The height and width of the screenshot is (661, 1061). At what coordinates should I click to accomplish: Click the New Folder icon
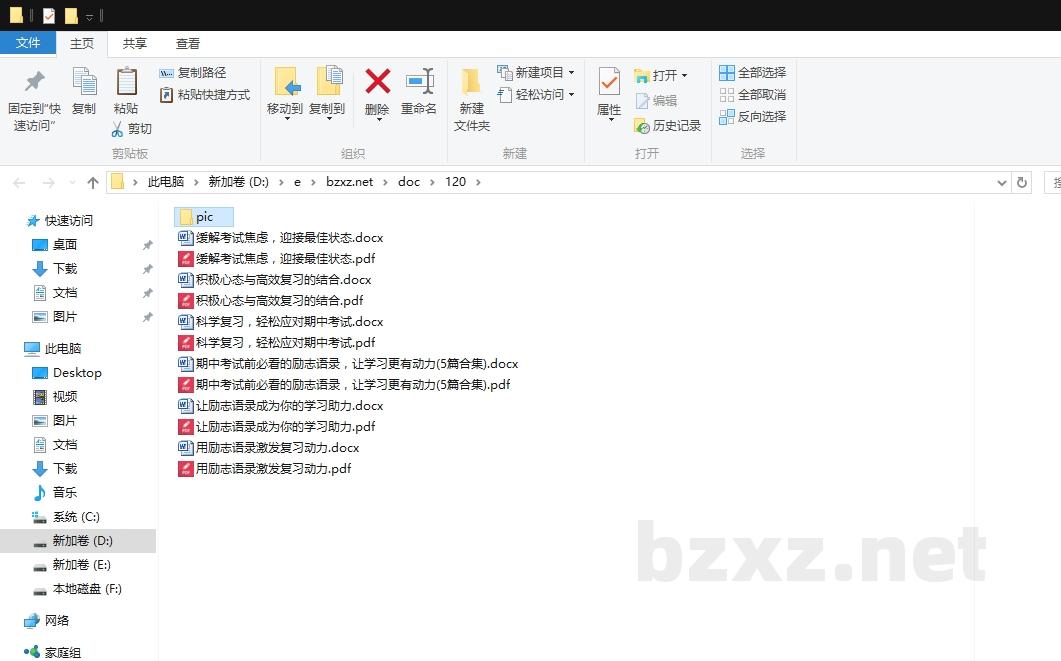tap(471, 82)
